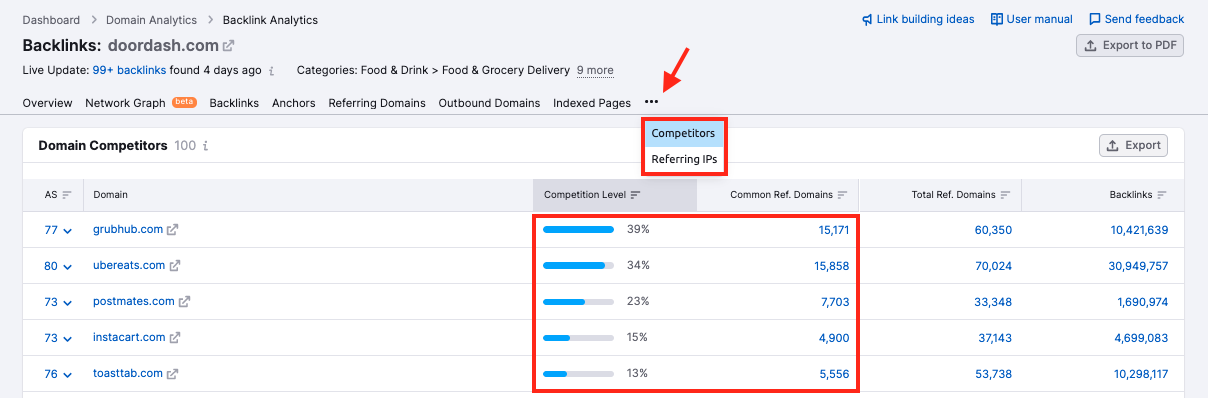Click the Export to PDF button
This screenshot has height=398, width=1208.
tap(1130, 45)
